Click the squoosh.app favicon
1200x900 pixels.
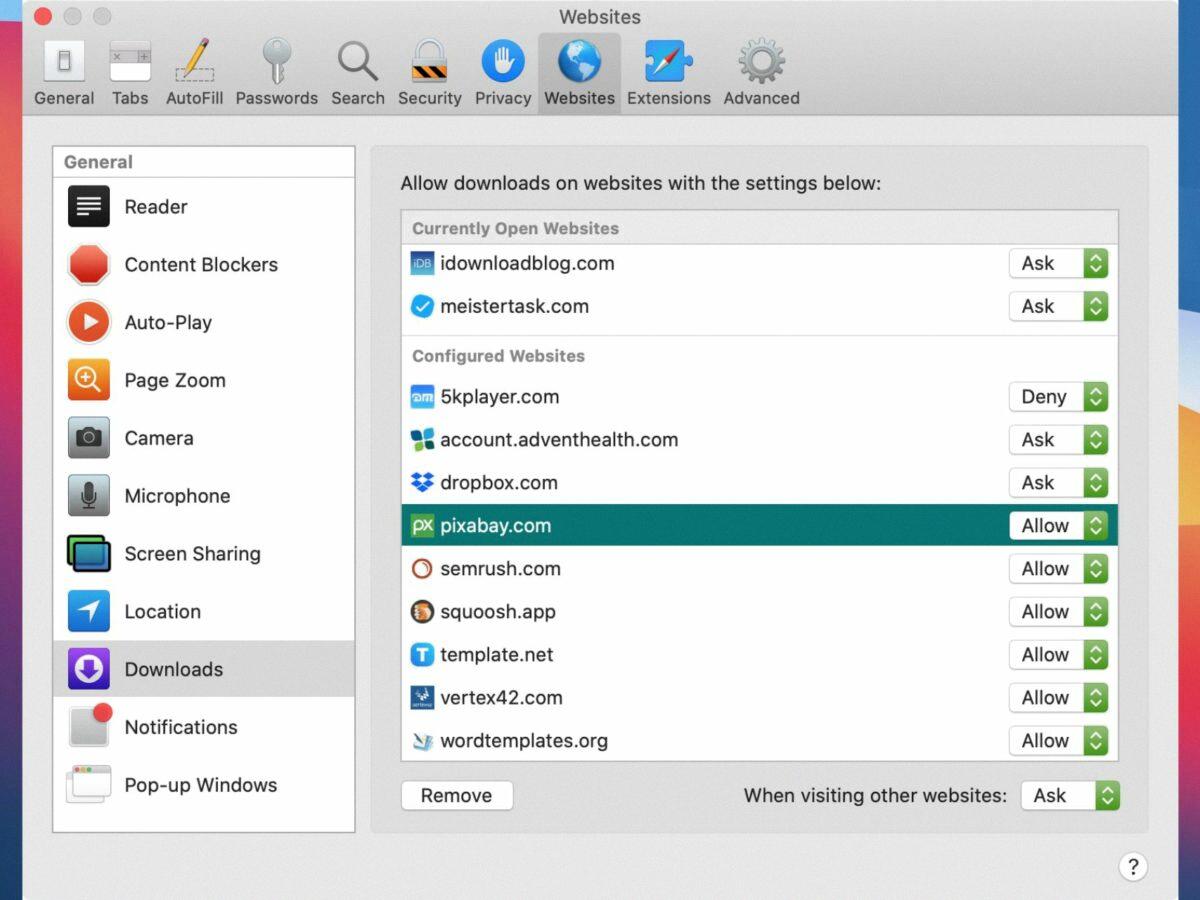coord(423,612)
